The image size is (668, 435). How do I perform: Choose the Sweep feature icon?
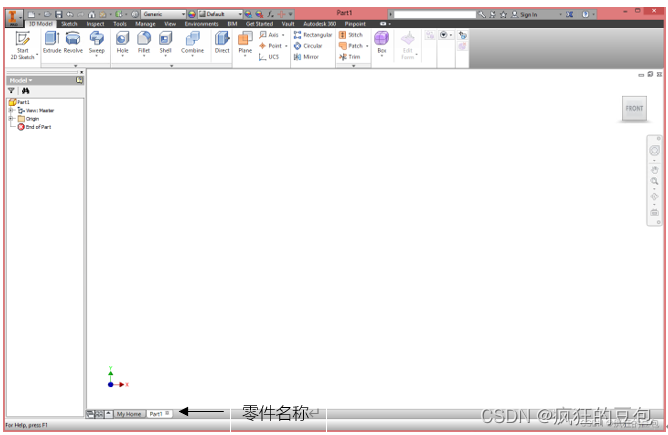(x=97, y=41)
